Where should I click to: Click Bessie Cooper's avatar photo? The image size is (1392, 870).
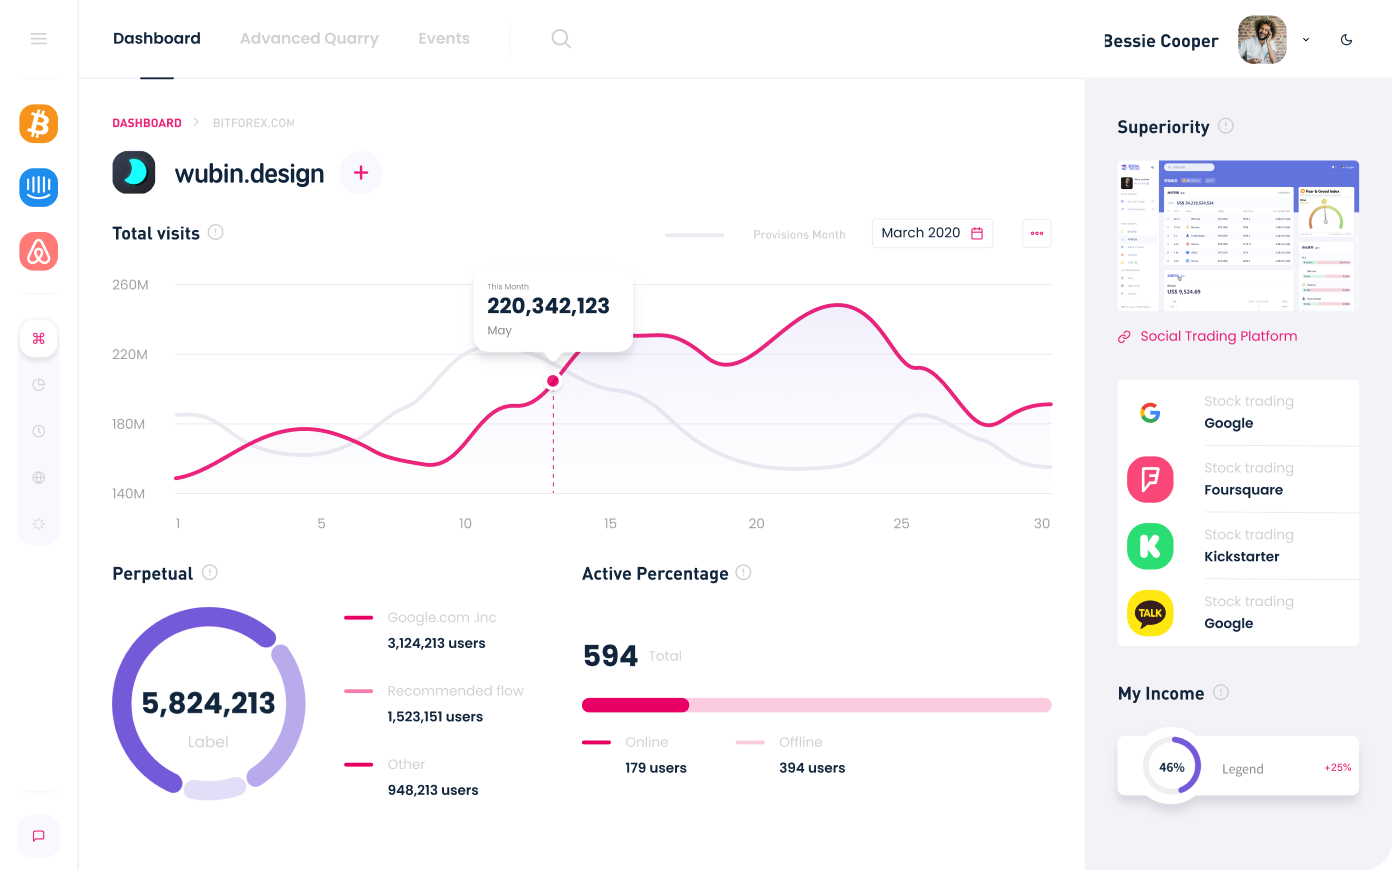pyautogui.click(x=1262, y=40)
